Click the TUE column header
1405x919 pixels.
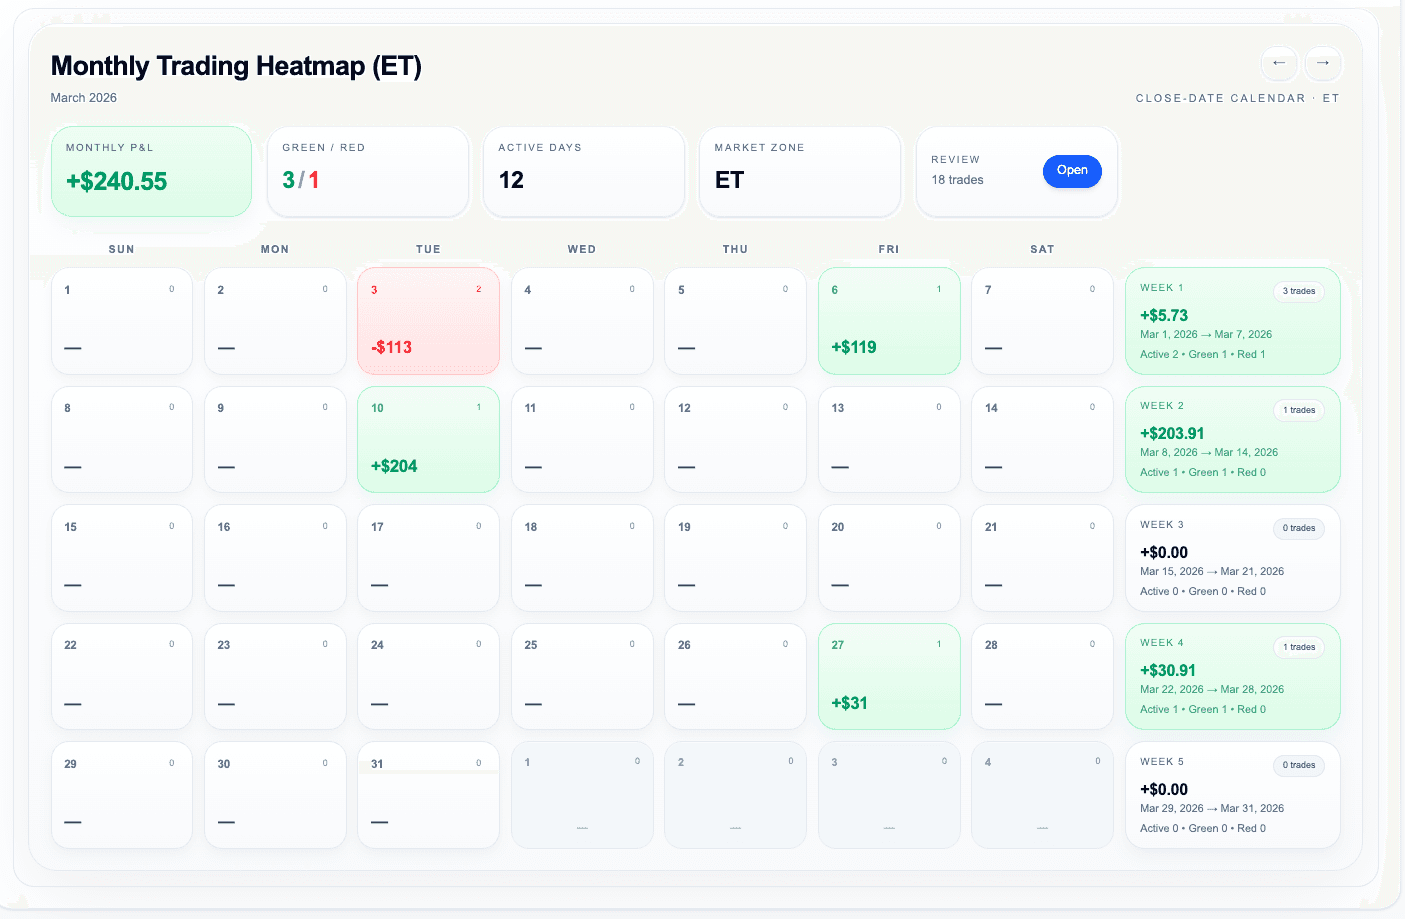[x=428, y=249]
